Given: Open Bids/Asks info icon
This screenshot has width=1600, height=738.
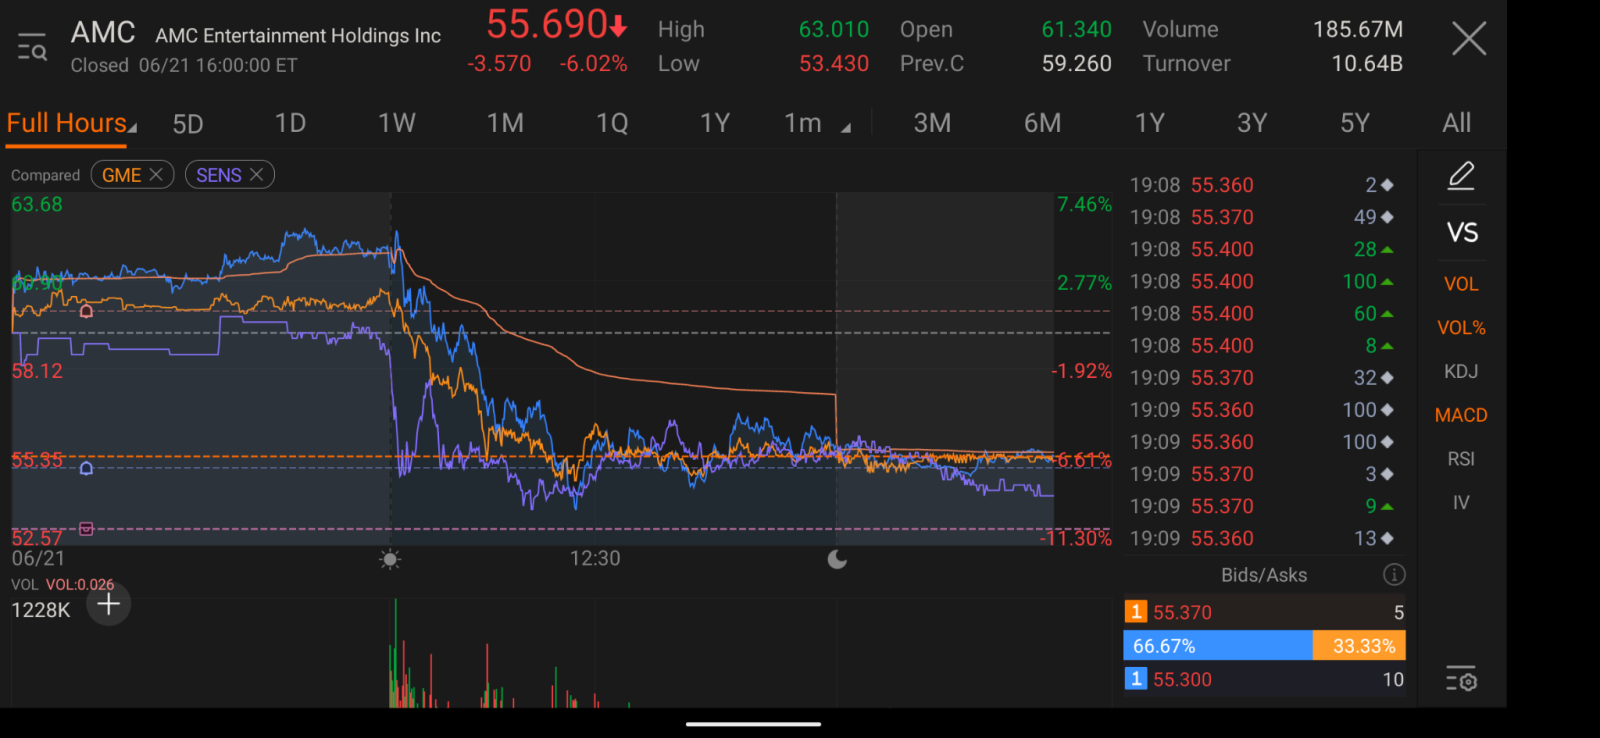Looking at the screenshot, I should [x=1394, y=575].
